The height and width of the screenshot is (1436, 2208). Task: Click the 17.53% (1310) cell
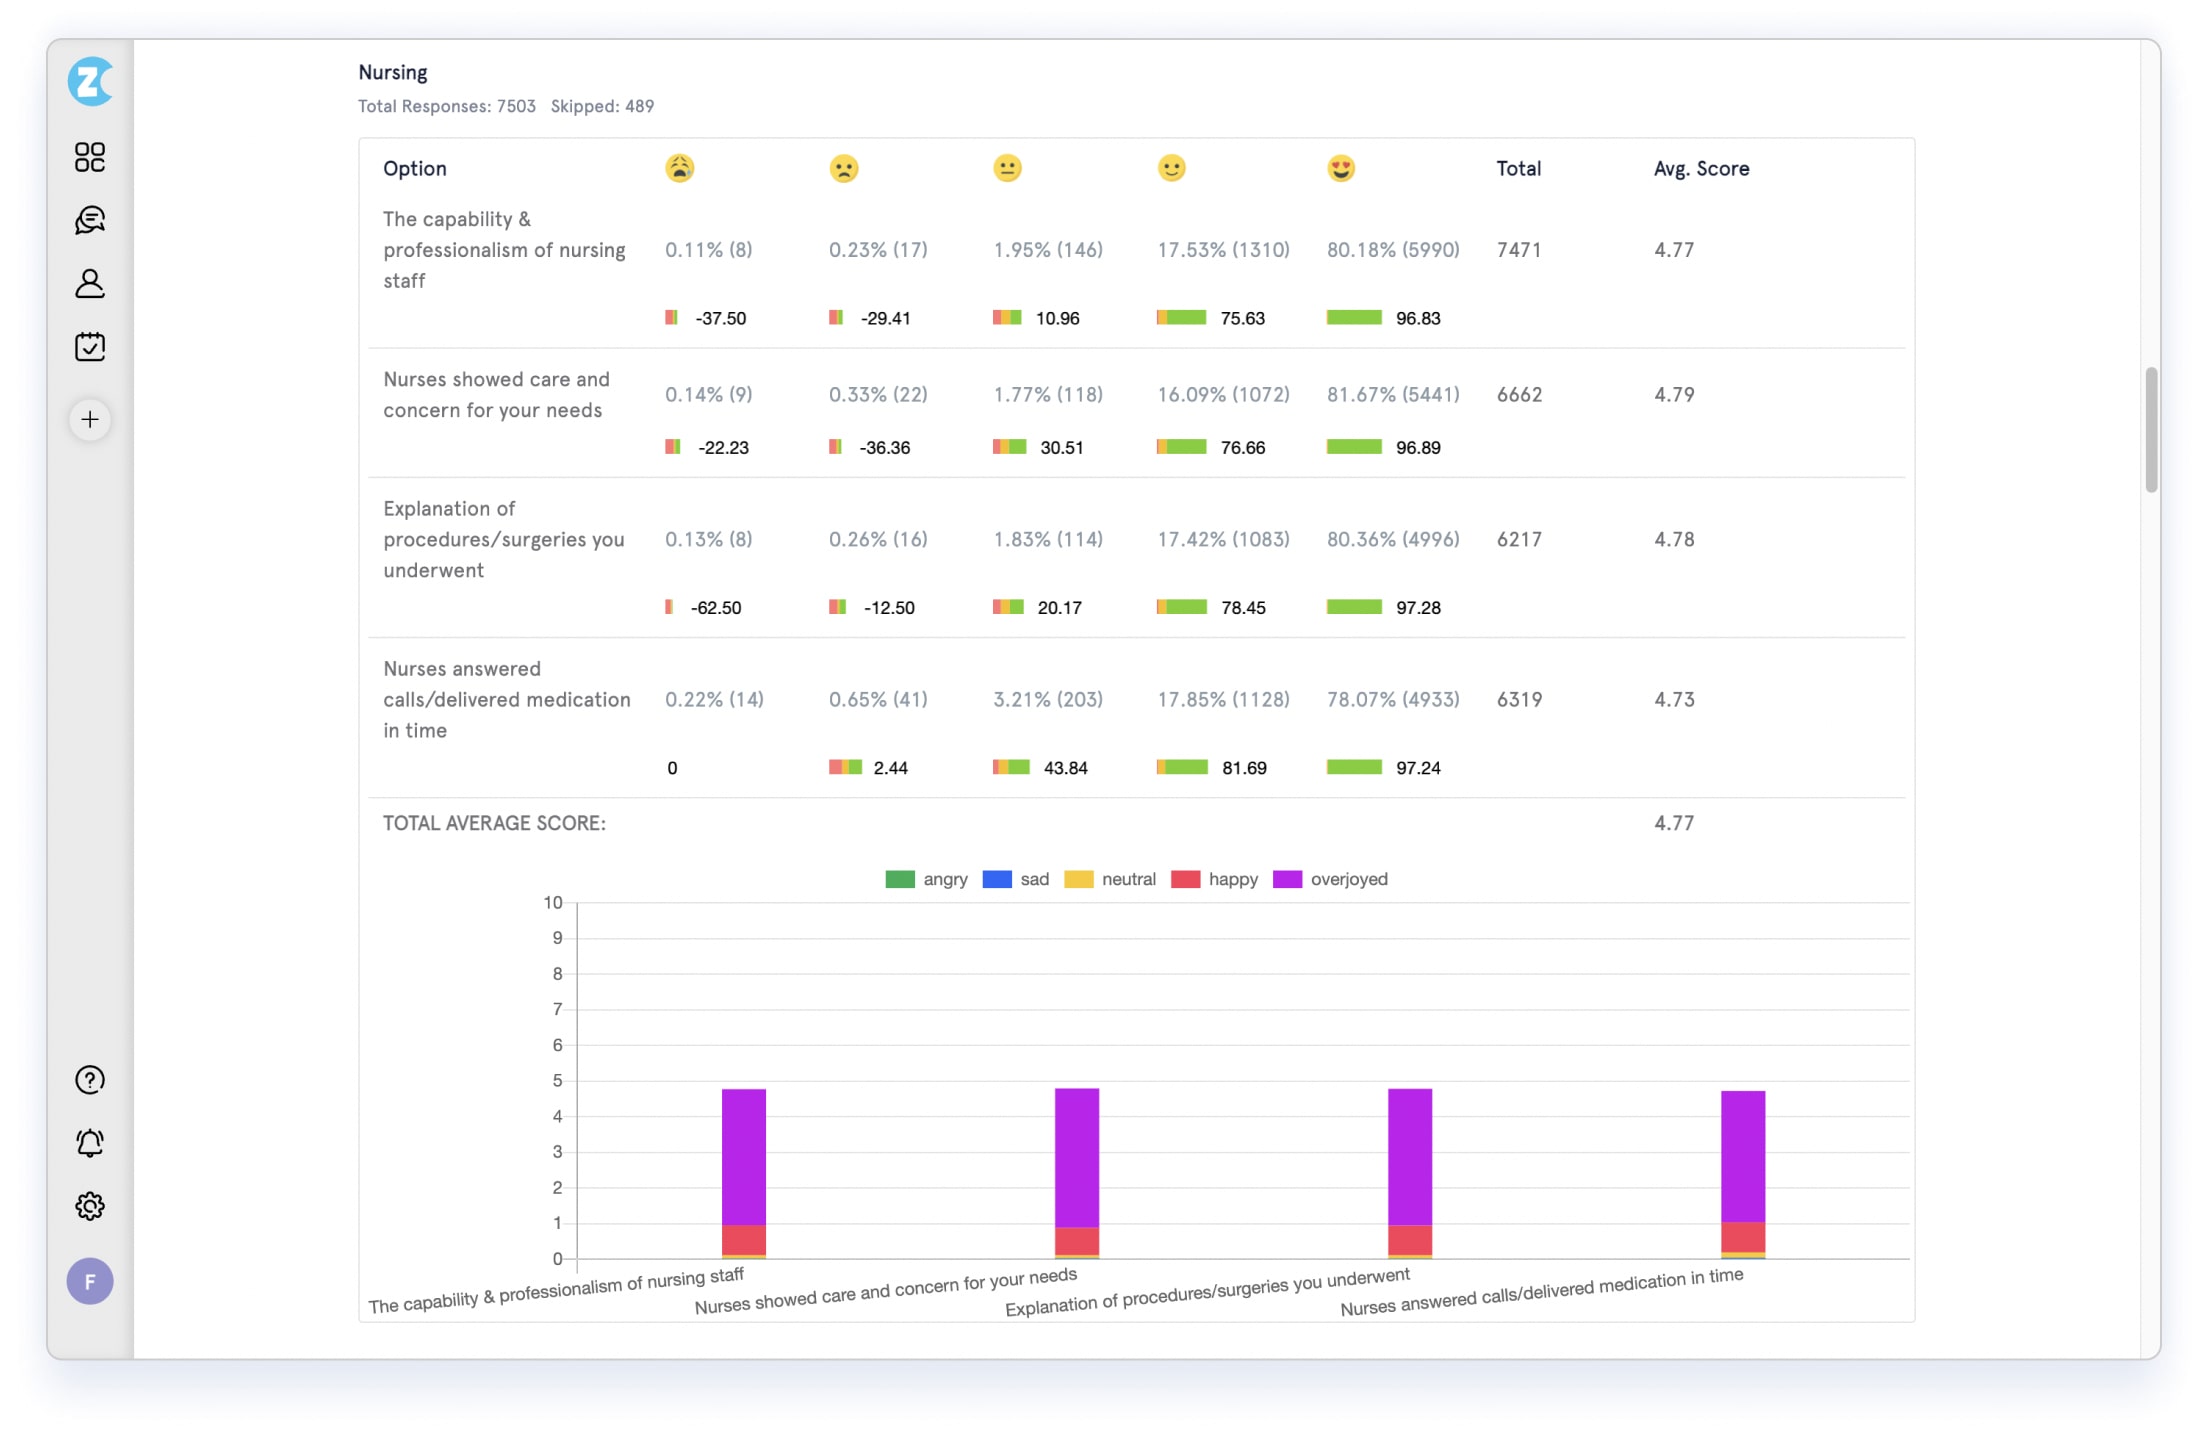coord(1223,249)
